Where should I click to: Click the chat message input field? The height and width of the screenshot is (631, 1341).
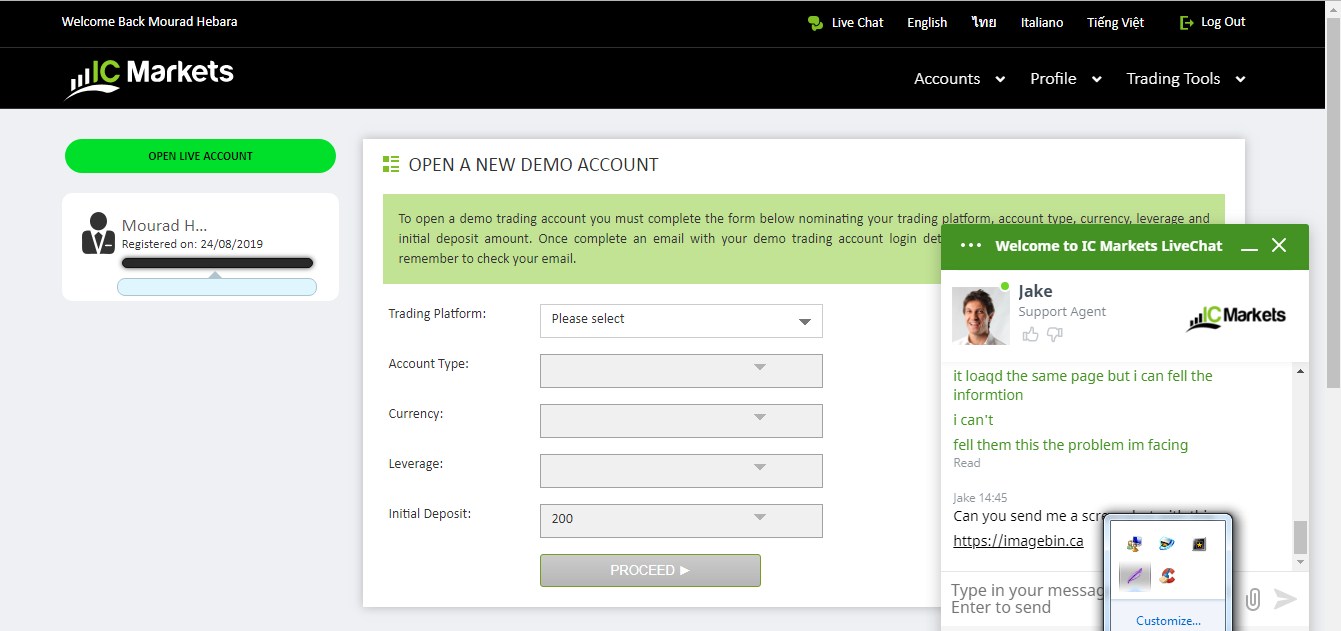[1025, 599]
